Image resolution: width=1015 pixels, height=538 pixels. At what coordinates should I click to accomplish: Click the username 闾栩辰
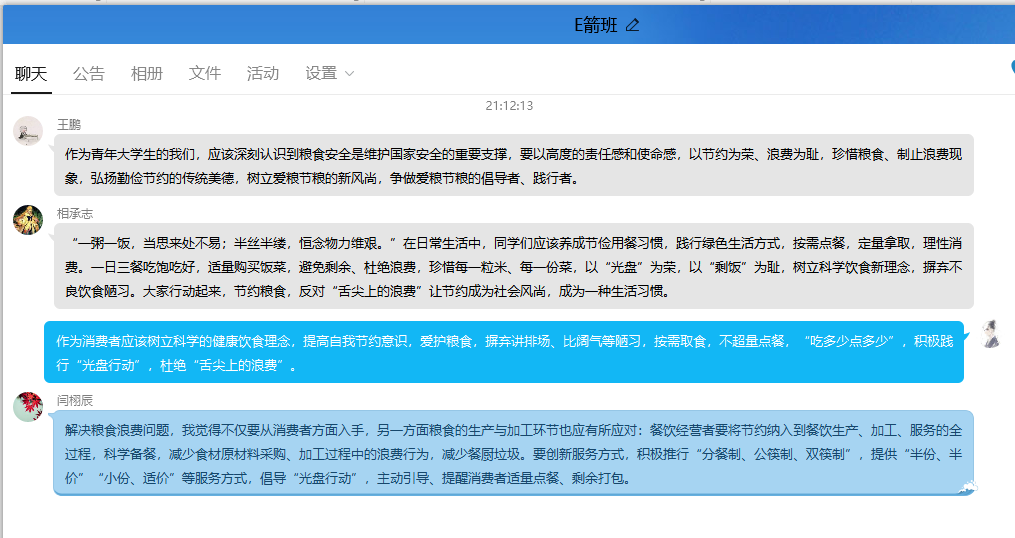click(x=75, y=400)
